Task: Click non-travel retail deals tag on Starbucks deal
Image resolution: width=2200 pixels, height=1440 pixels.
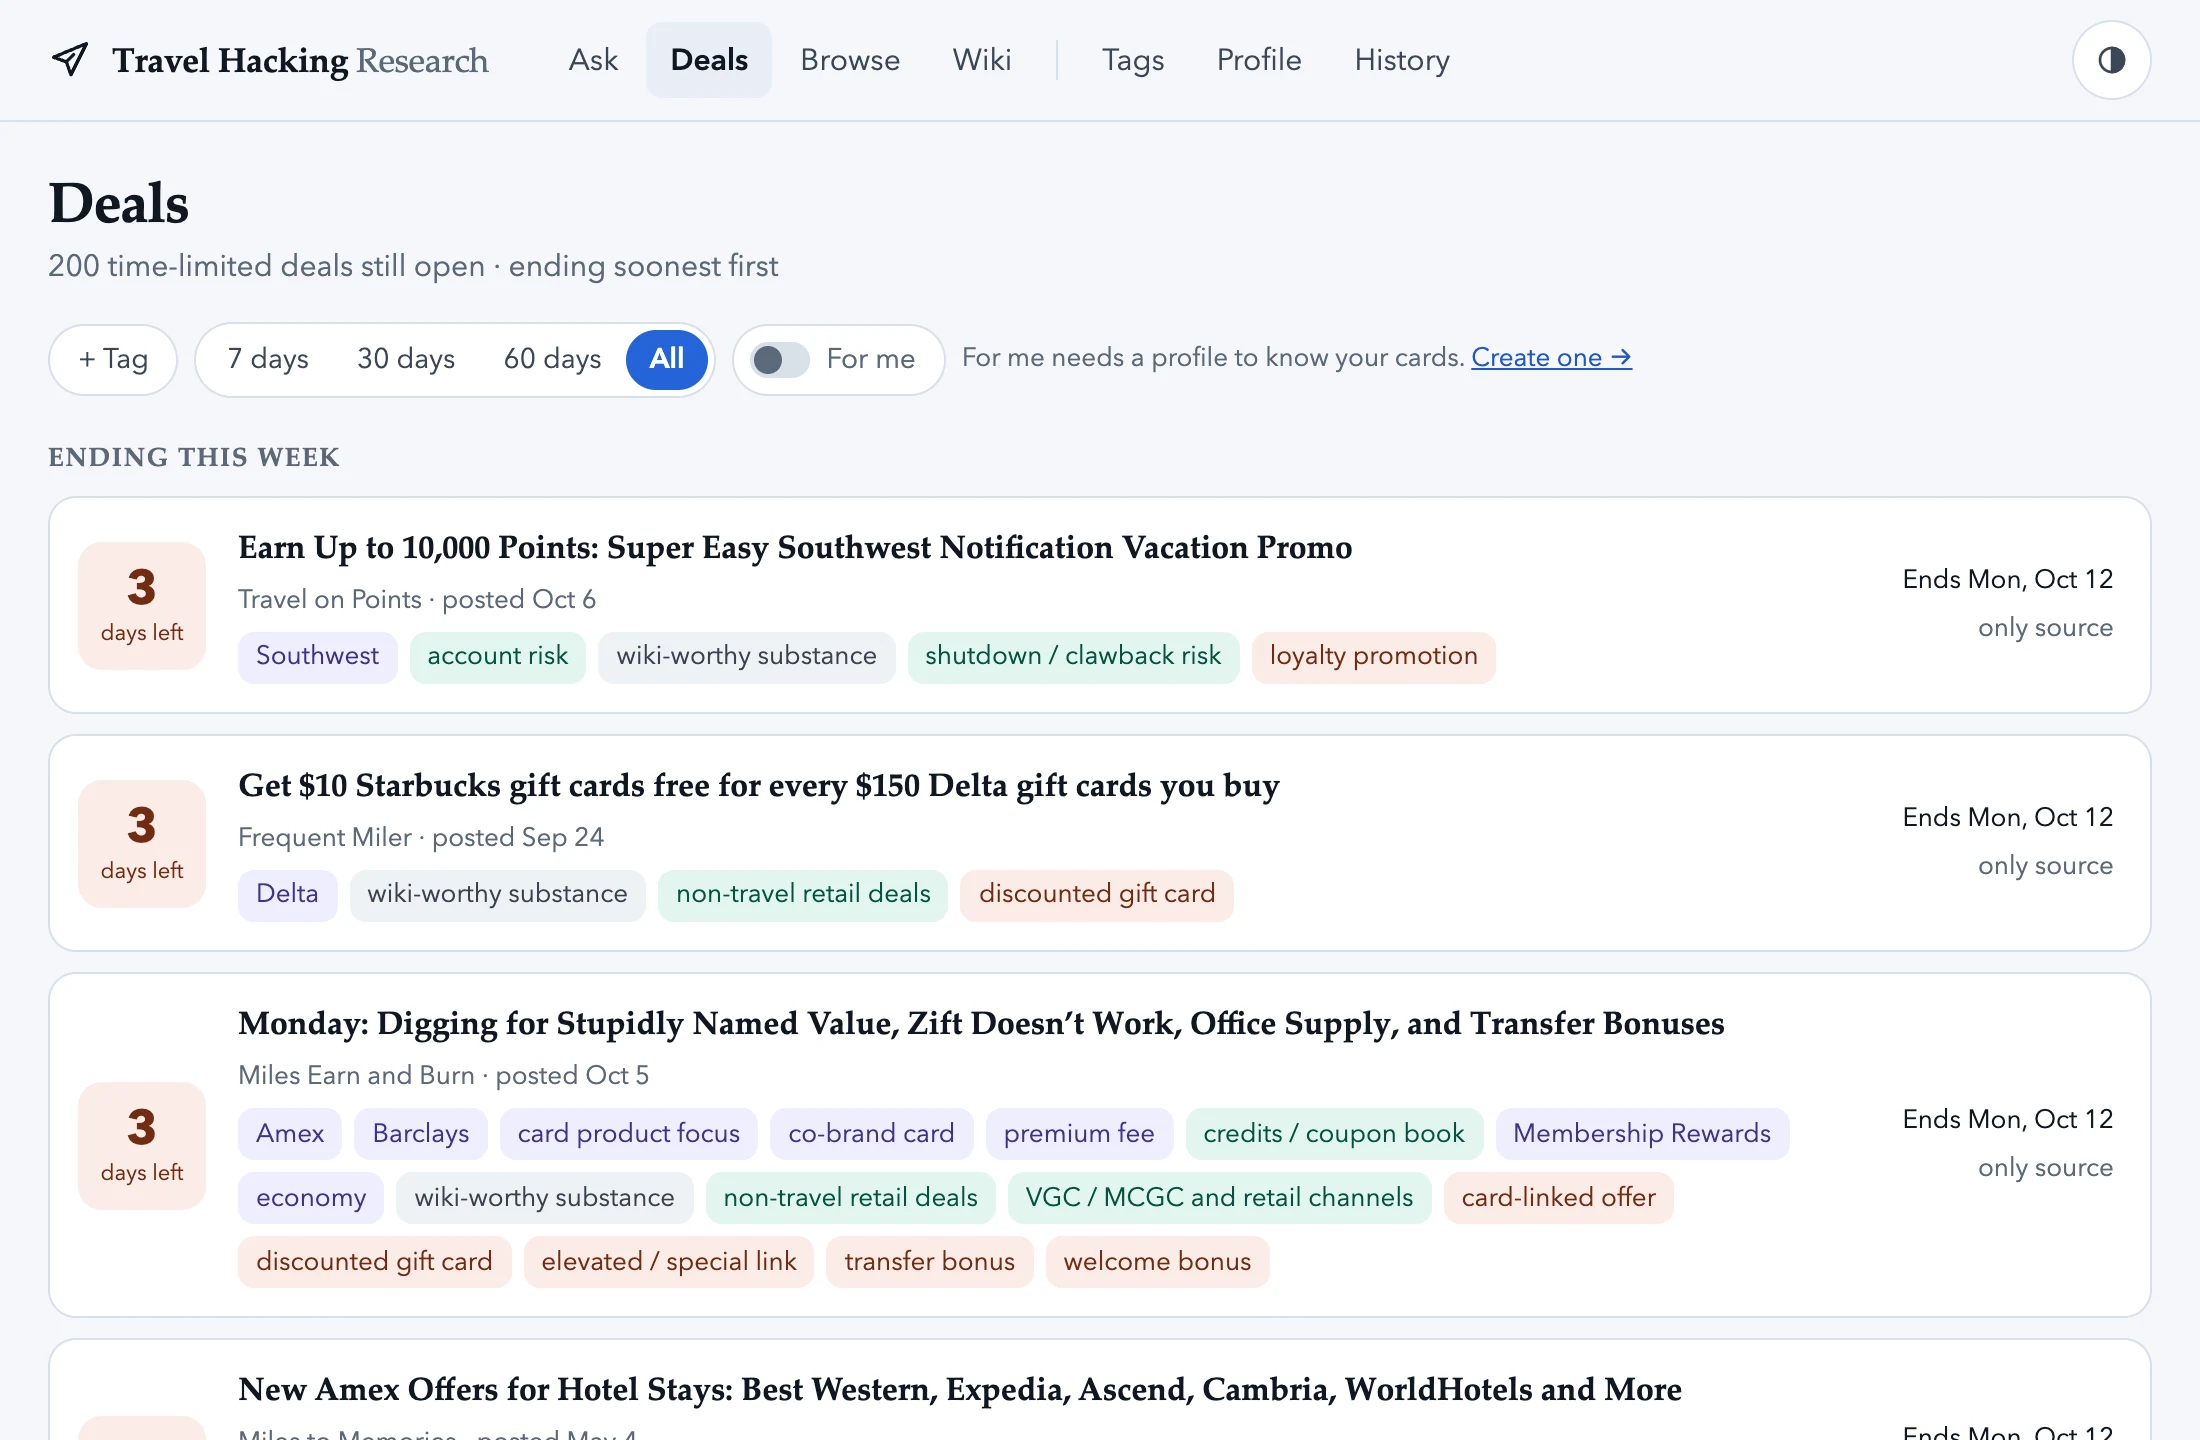Action: click(803, 895)
